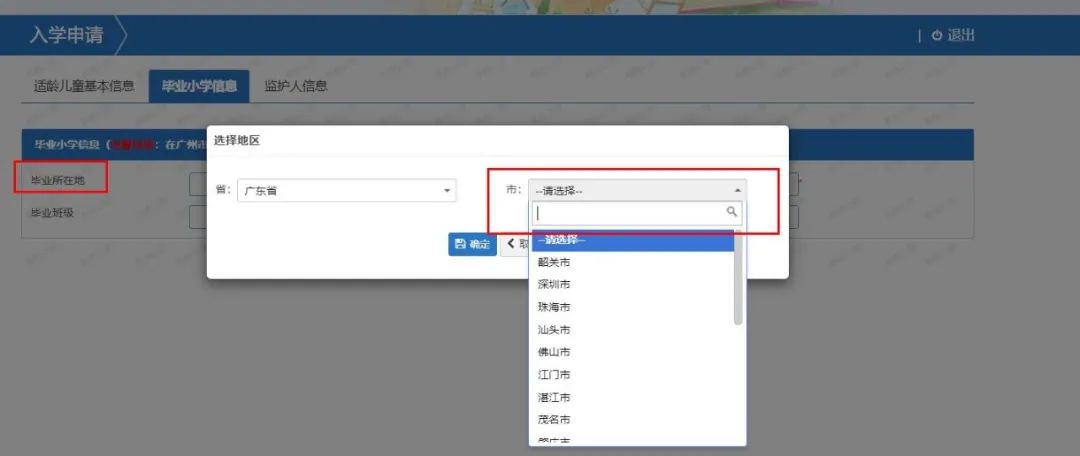The height and width of the screenshot is (456, 1080).
Task: Open the 省 province dropdown showing 广东省
Action: (x=346, y=190)
